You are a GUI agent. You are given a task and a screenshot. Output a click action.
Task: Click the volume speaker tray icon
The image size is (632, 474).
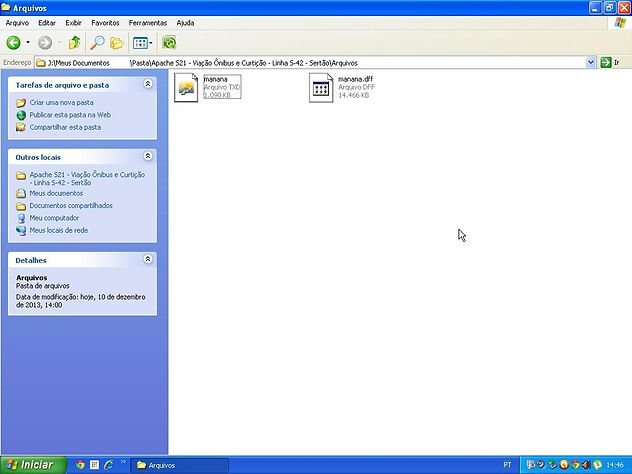pyautogui.click(x=586, y=465)
